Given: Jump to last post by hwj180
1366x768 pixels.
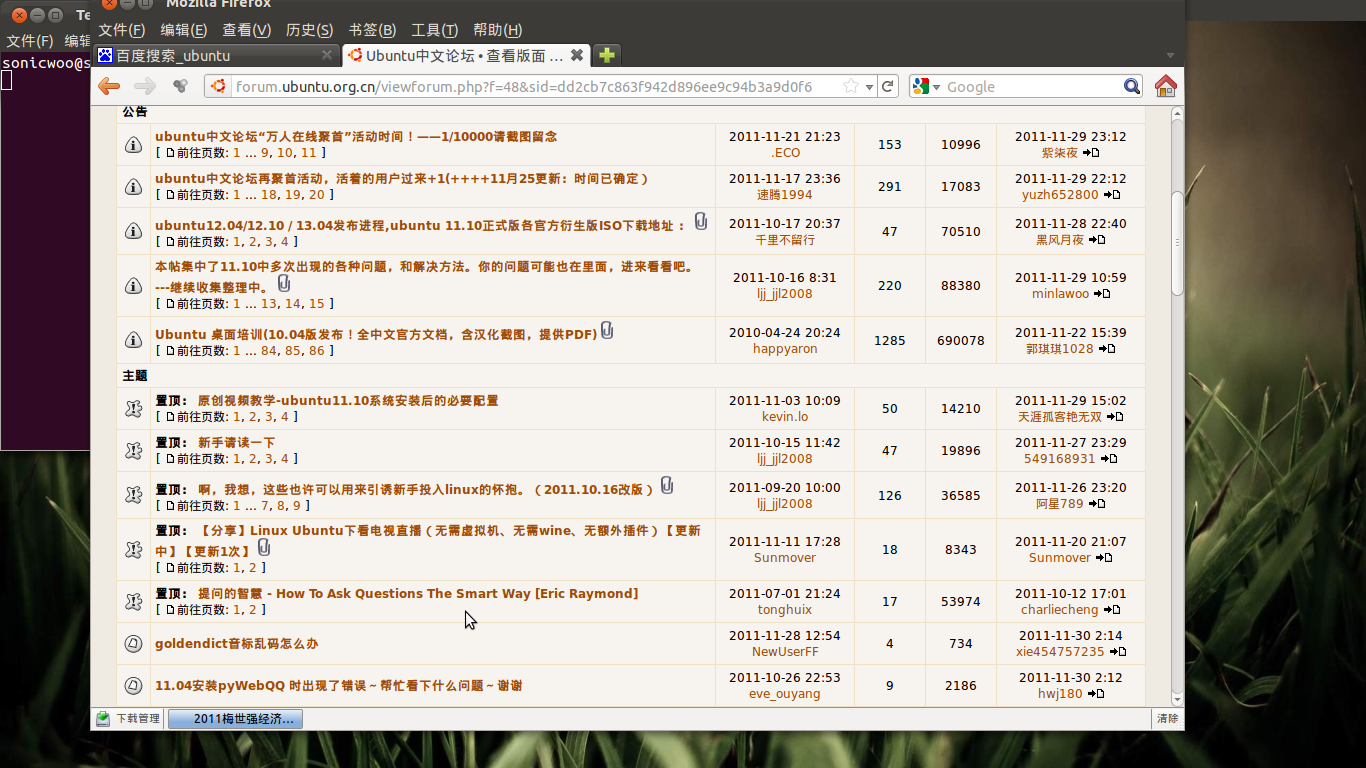Looking at the screenshot, I should tap(1096, 694).
